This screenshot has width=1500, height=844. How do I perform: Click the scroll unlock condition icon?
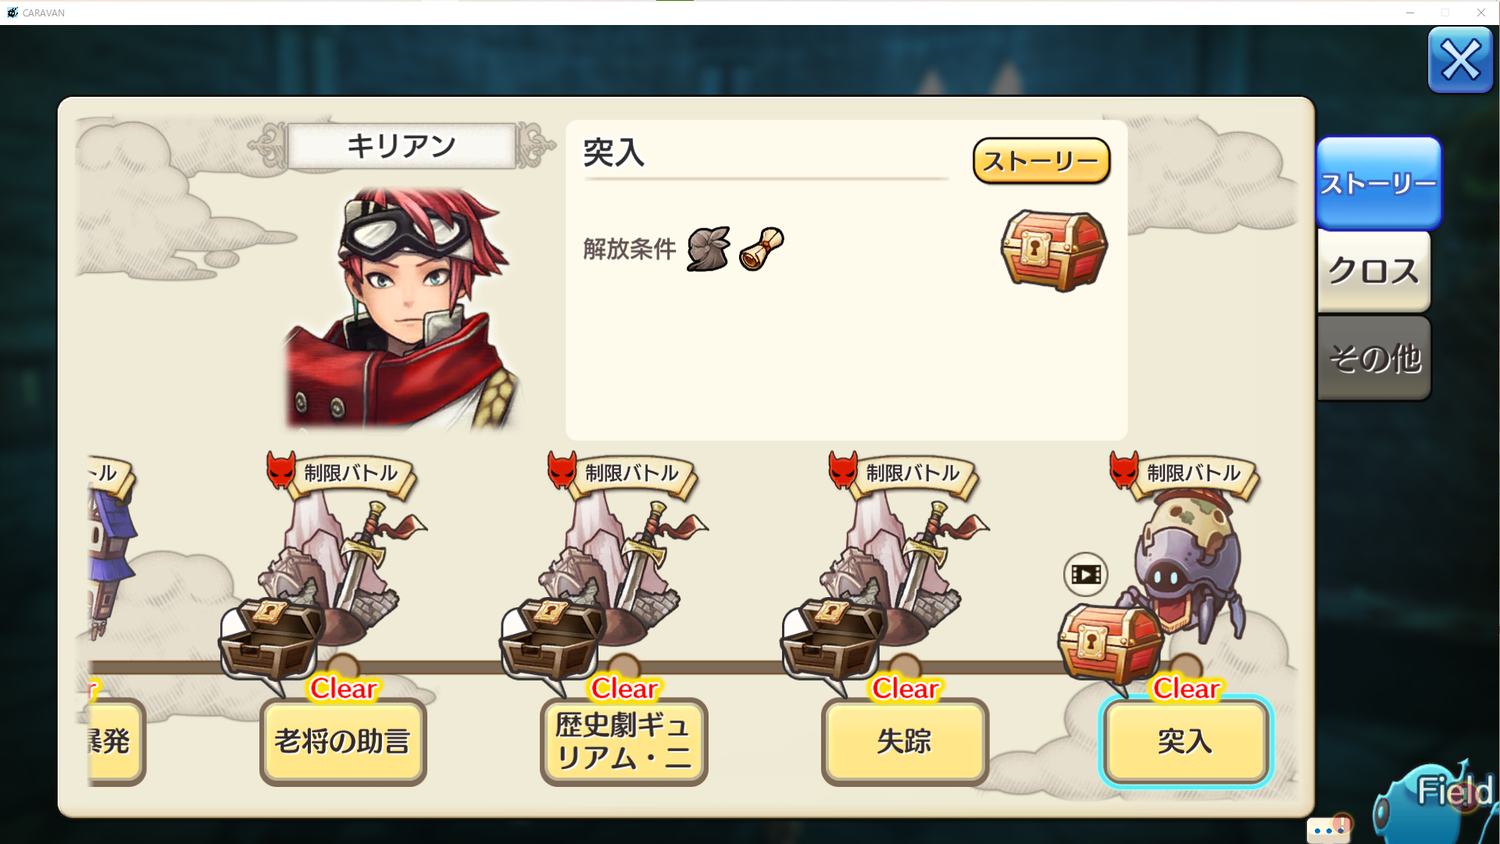[x=761, y=249]
